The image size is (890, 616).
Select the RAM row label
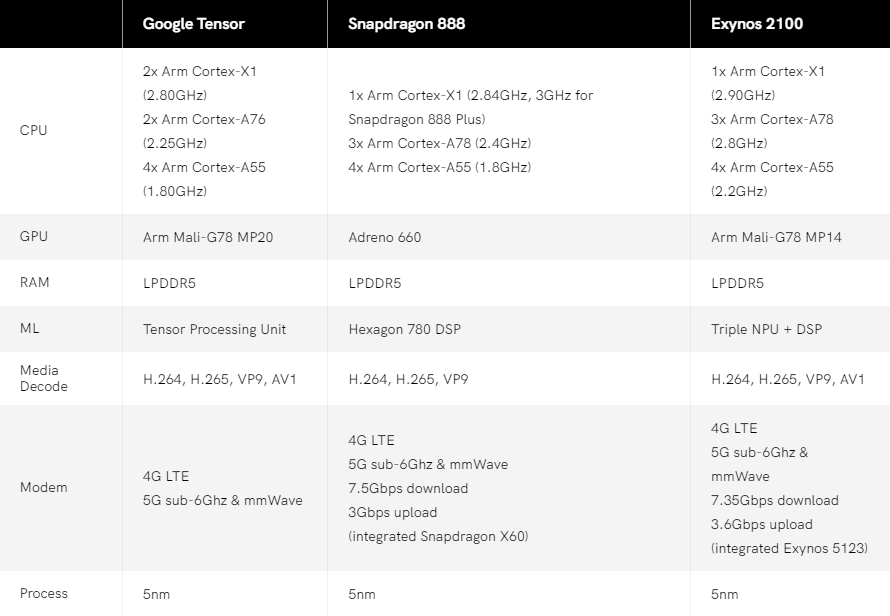coord(35,282)
